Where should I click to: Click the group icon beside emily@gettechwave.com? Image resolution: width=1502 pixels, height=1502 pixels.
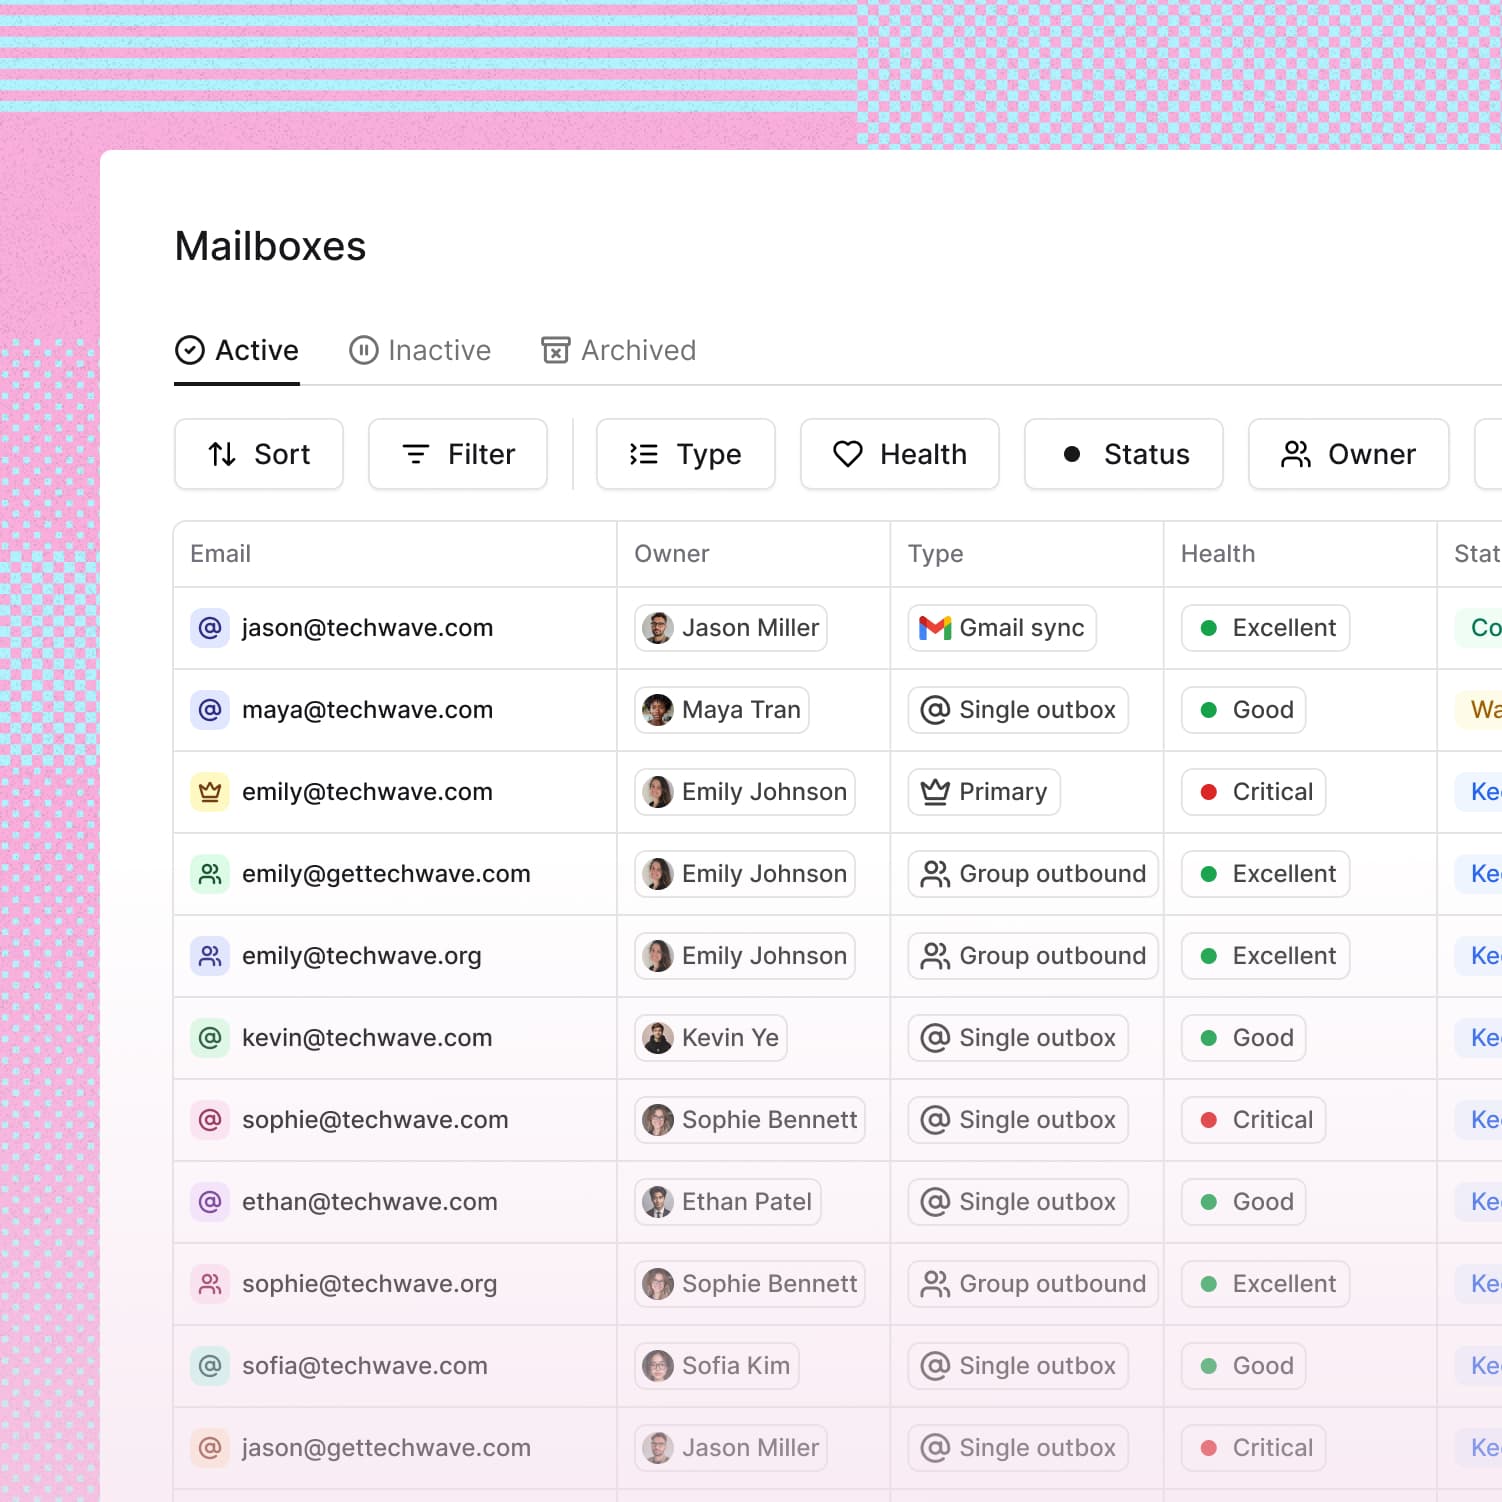click(x=210, y=874)
